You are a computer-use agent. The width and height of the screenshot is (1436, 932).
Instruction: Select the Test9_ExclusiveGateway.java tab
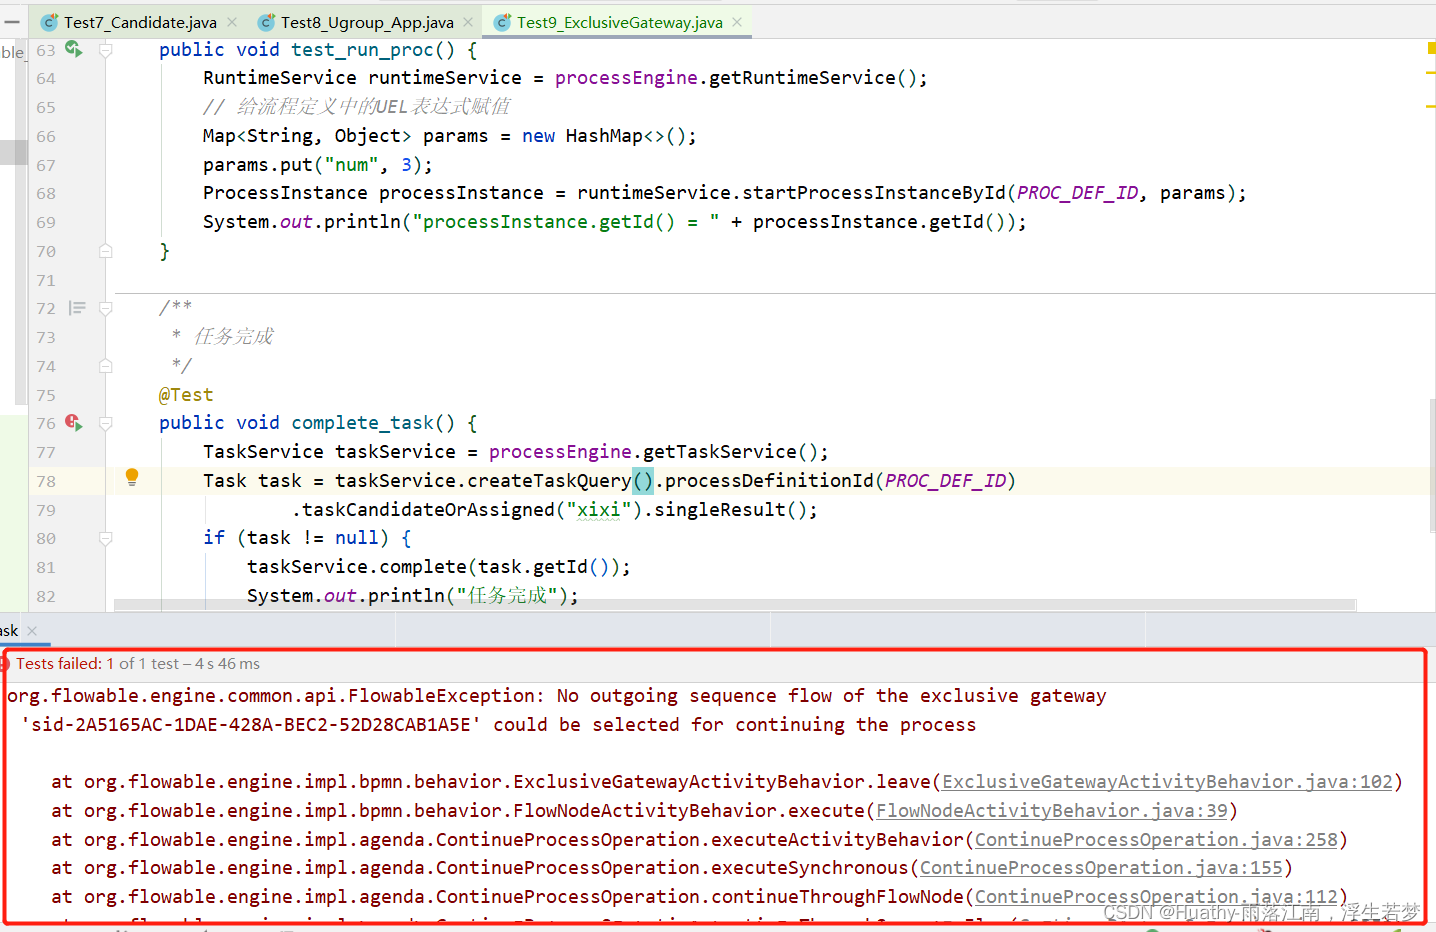point(620,22)
